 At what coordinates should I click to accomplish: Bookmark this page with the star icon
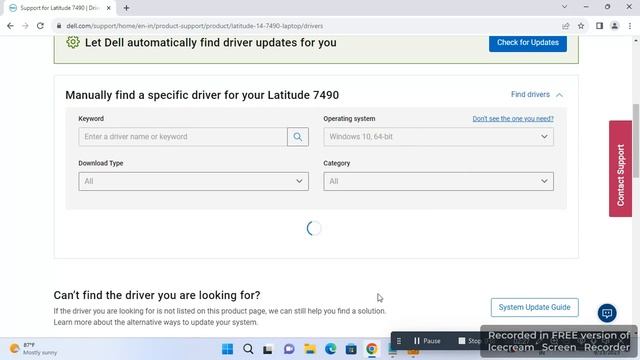pyautogui.click(x=581, y=26)
